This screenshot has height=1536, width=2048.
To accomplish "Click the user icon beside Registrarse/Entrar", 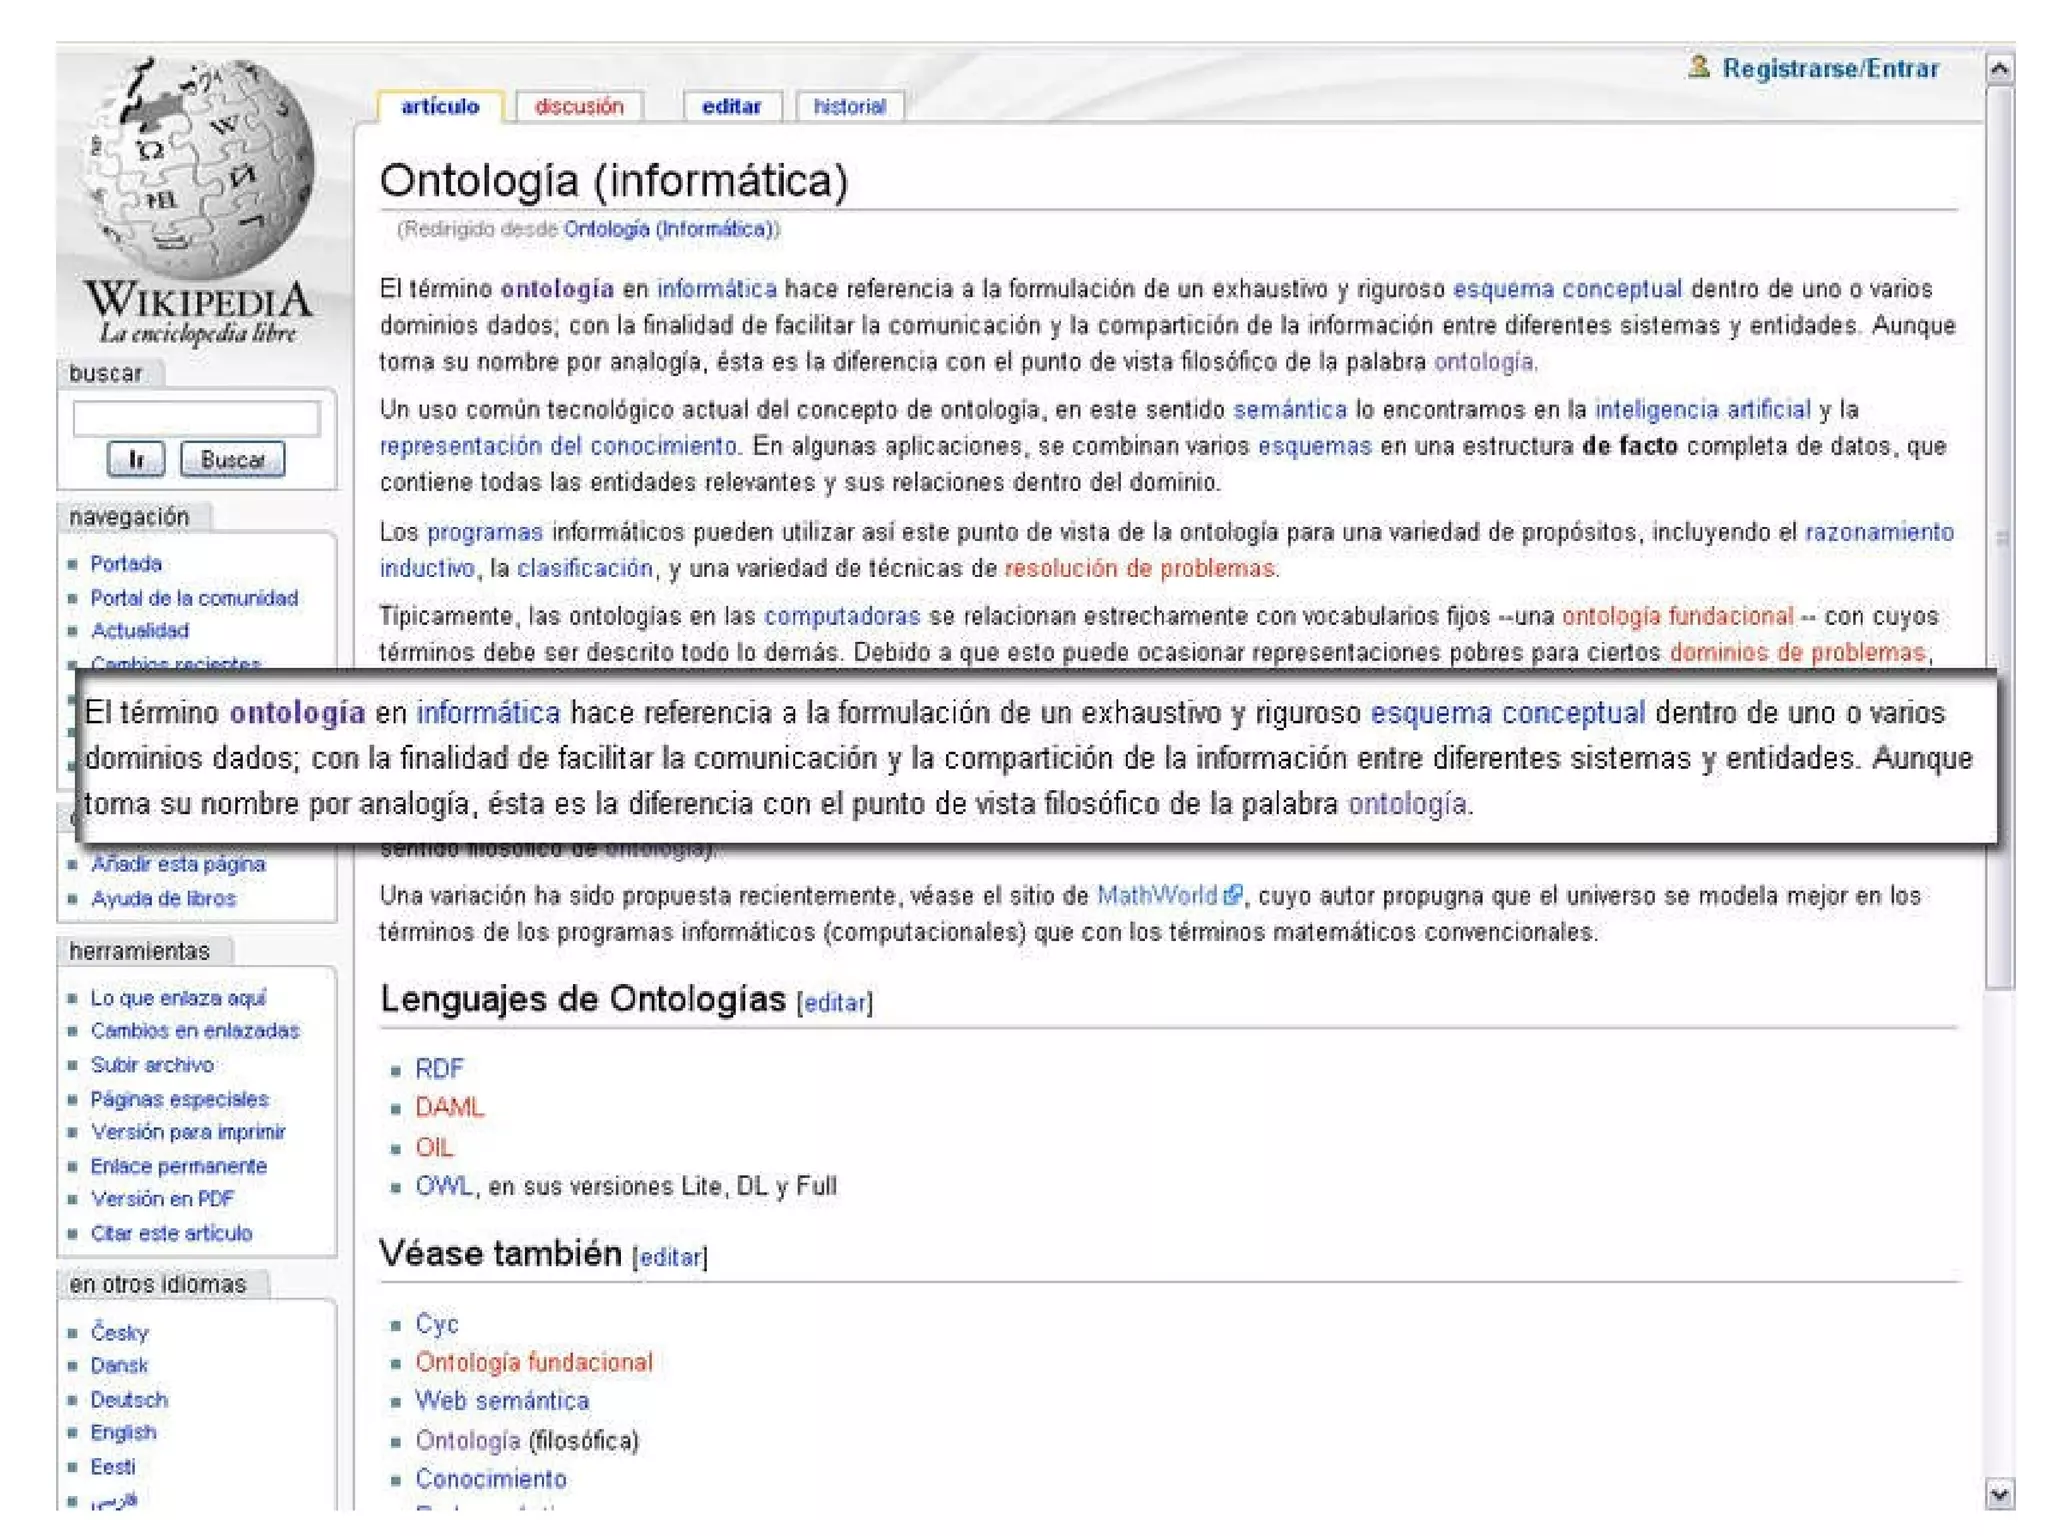I will point(1698,68).
